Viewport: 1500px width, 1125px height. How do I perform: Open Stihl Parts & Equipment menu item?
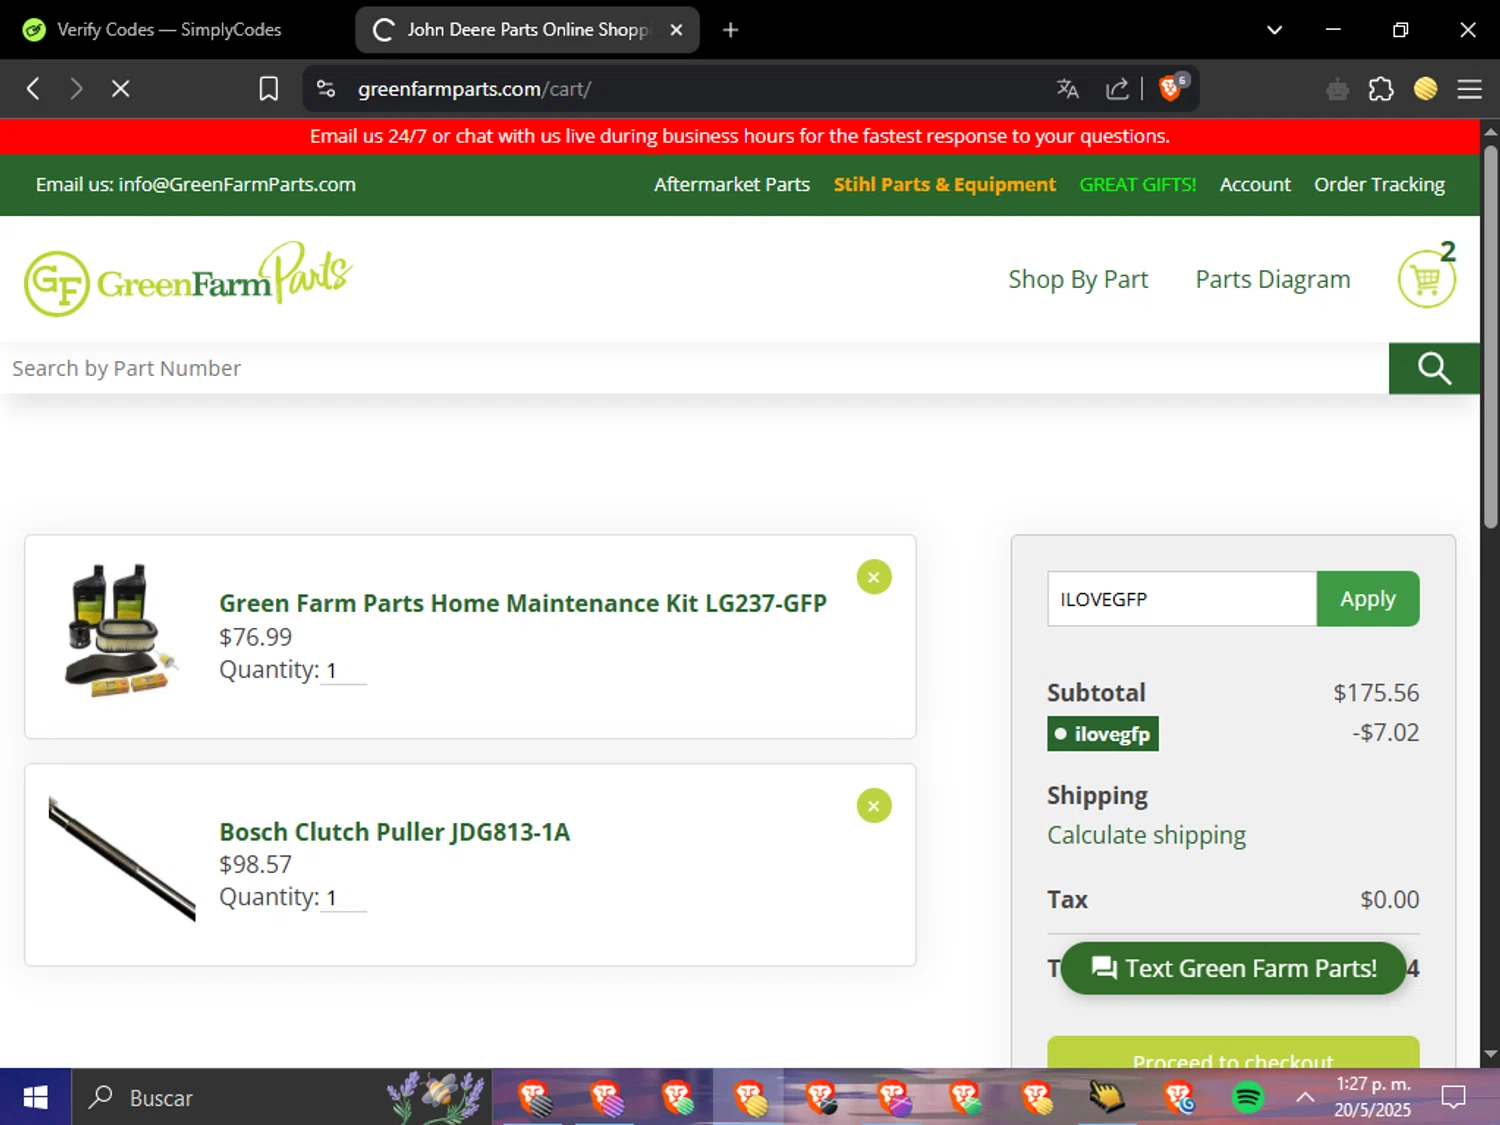click(x=944, y=184)
